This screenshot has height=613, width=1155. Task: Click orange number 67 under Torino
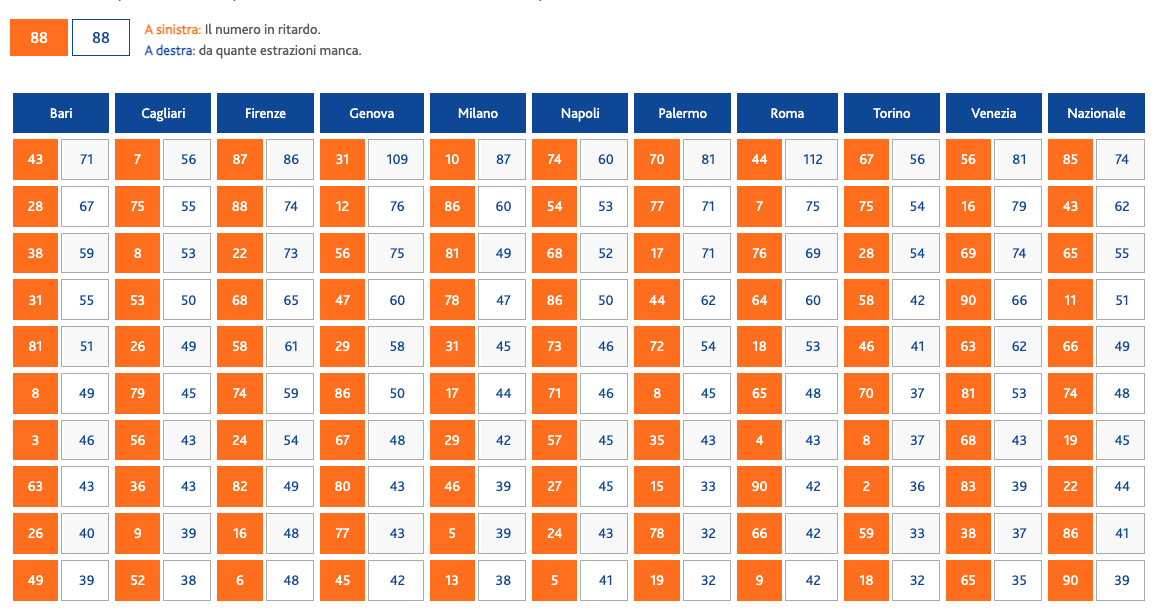[866, 159]
